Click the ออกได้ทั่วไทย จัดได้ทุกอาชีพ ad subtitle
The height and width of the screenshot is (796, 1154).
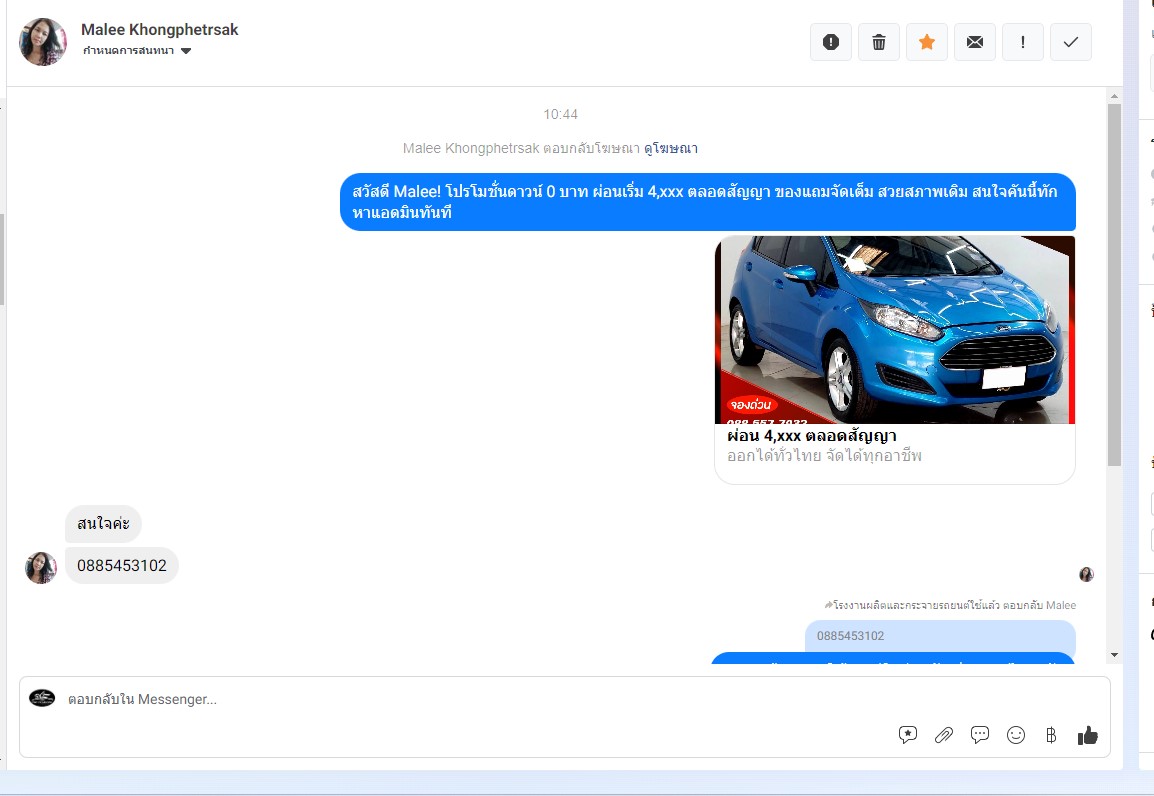(824, 456)
